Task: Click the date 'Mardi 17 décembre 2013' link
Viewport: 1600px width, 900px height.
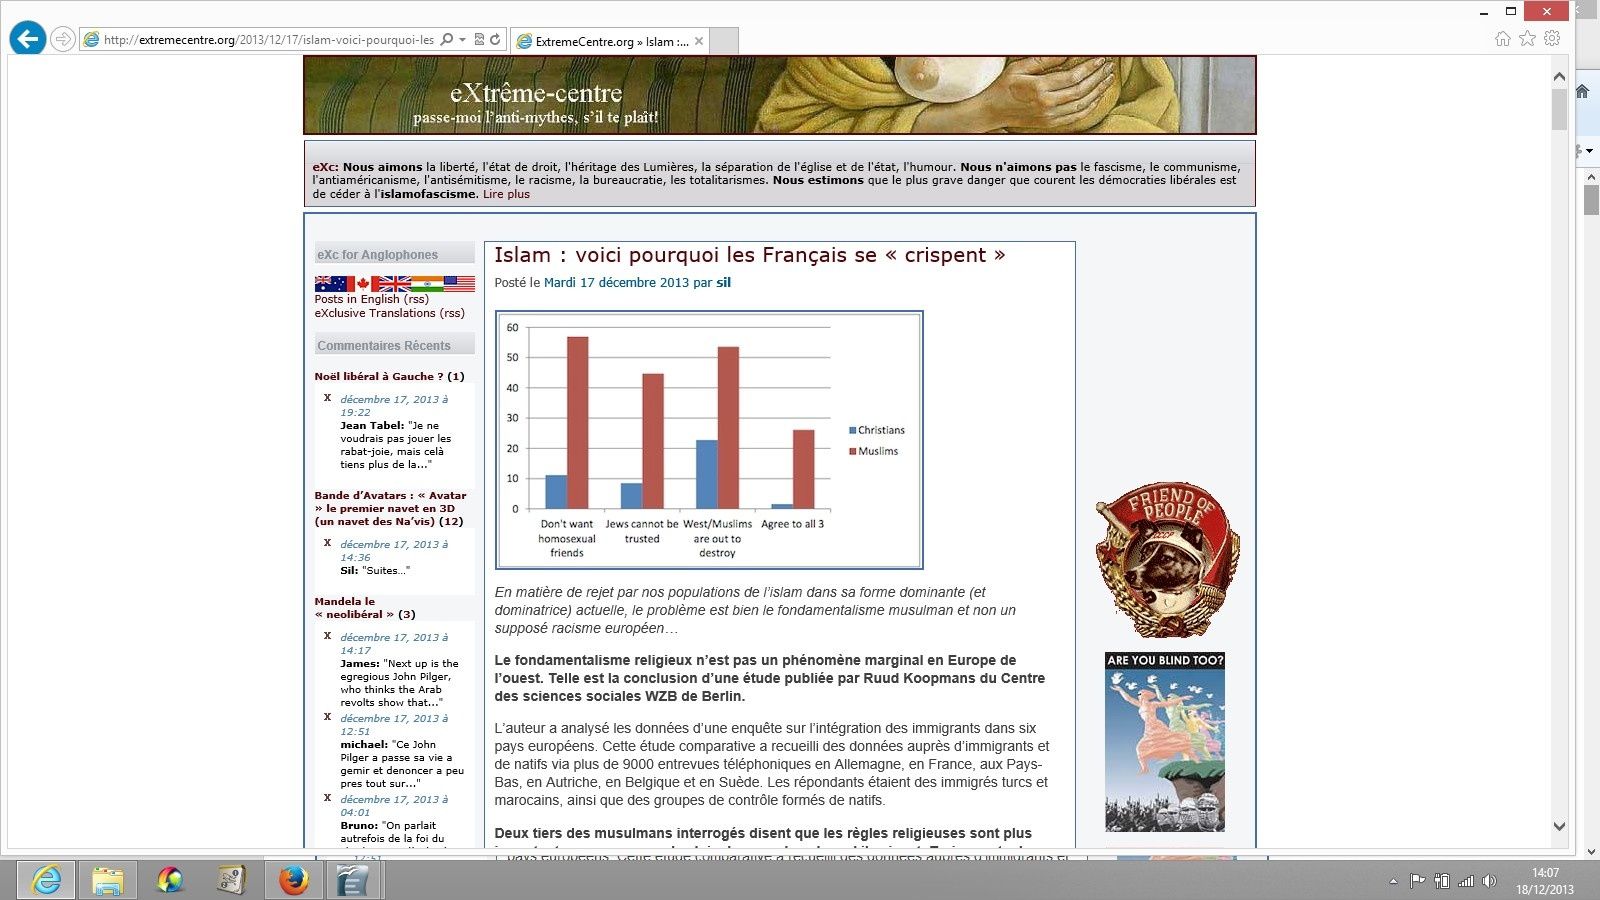Action: 616,283
